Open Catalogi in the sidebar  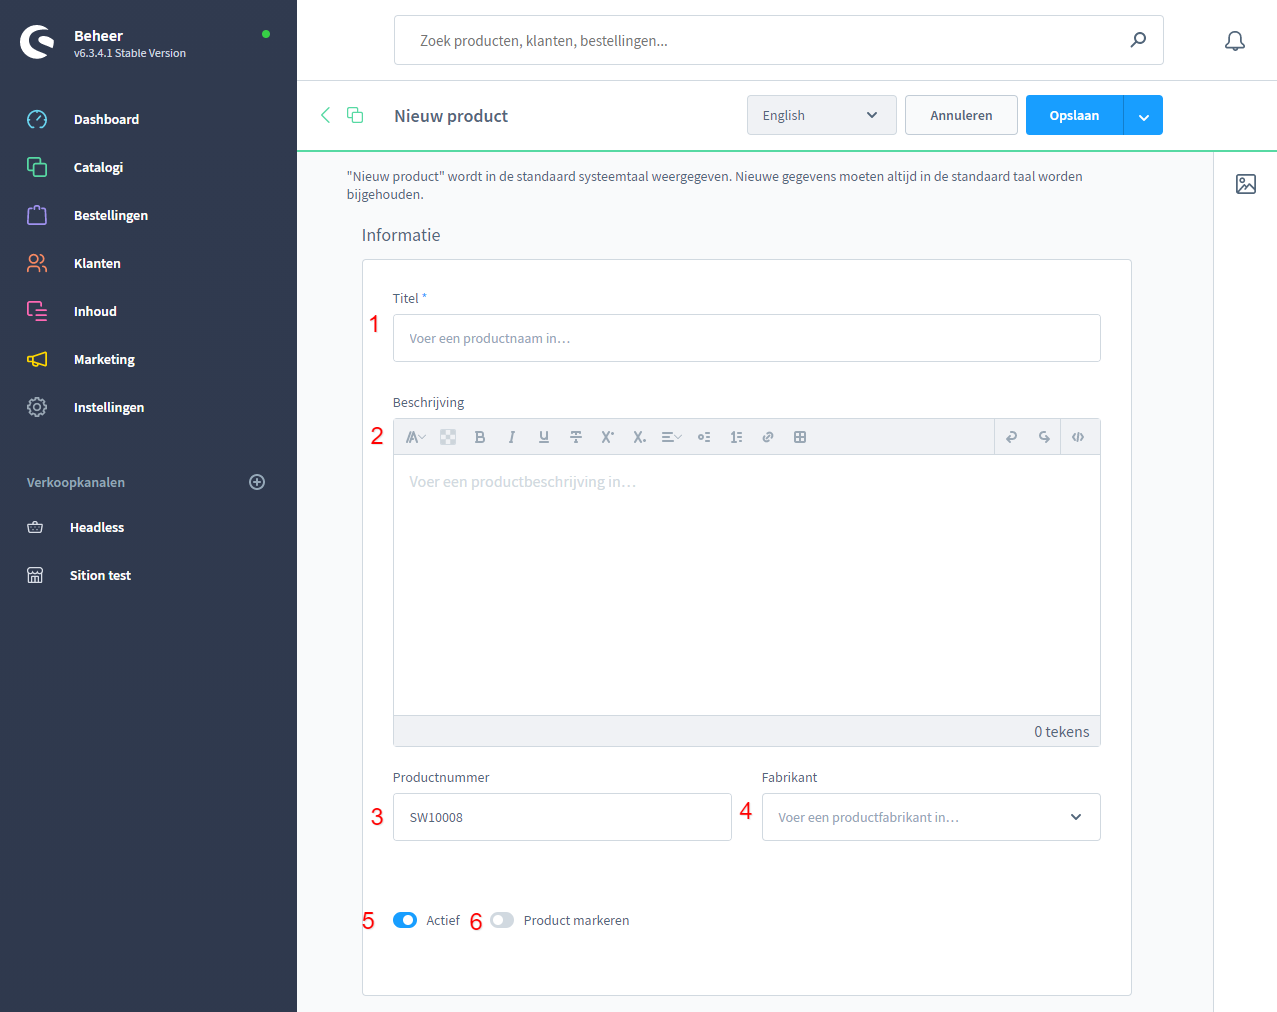(x=98, y=167)
